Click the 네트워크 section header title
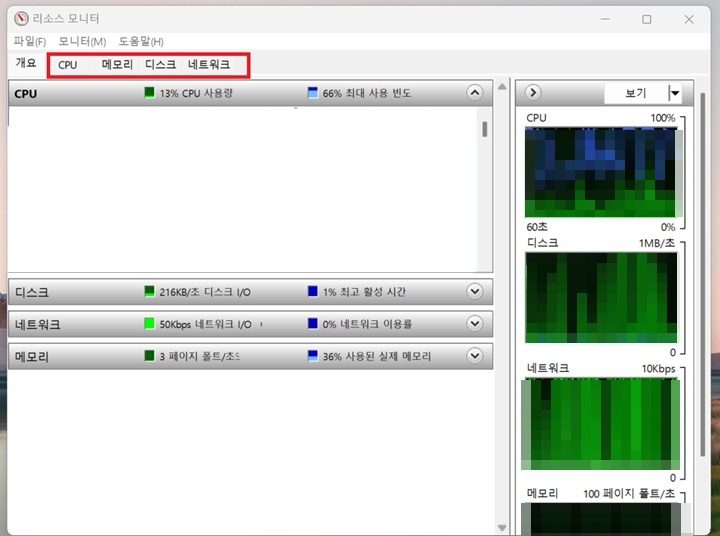This screenshot has height=536, width=720. tap(38, 324)
